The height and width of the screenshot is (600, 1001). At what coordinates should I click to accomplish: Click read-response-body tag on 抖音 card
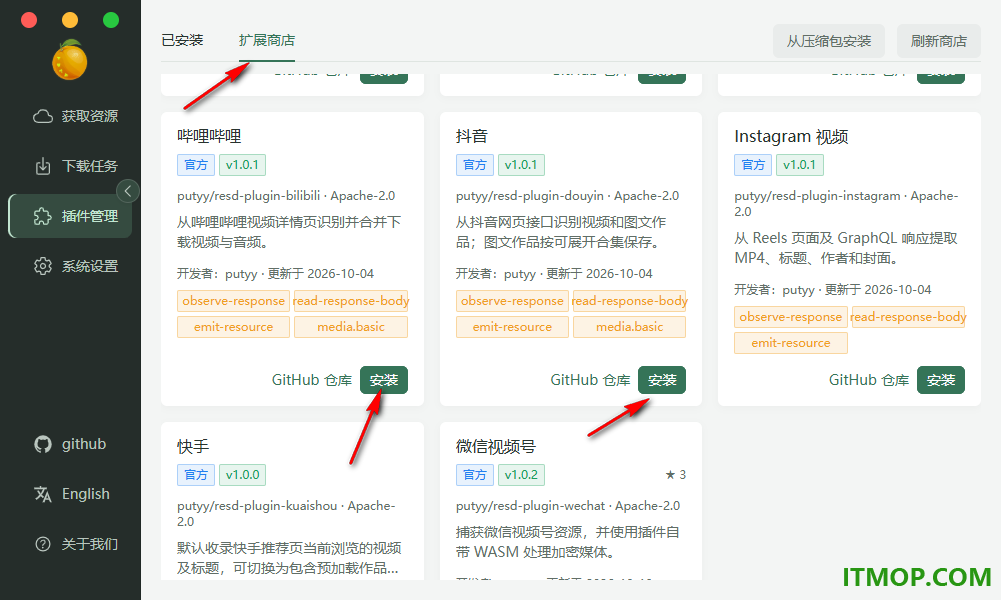click(629, 301)
